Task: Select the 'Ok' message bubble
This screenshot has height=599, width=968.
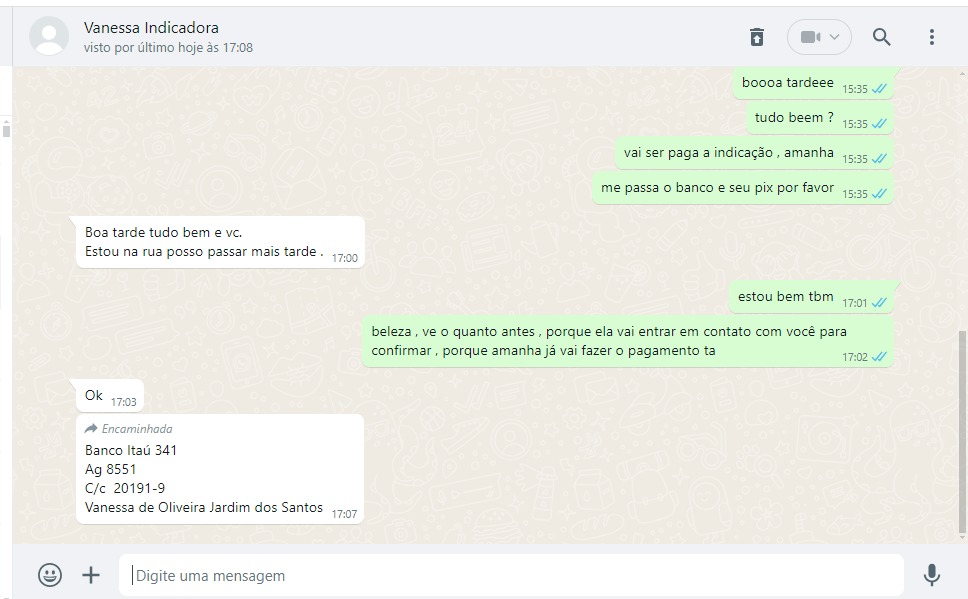Action: click(110, 396)
